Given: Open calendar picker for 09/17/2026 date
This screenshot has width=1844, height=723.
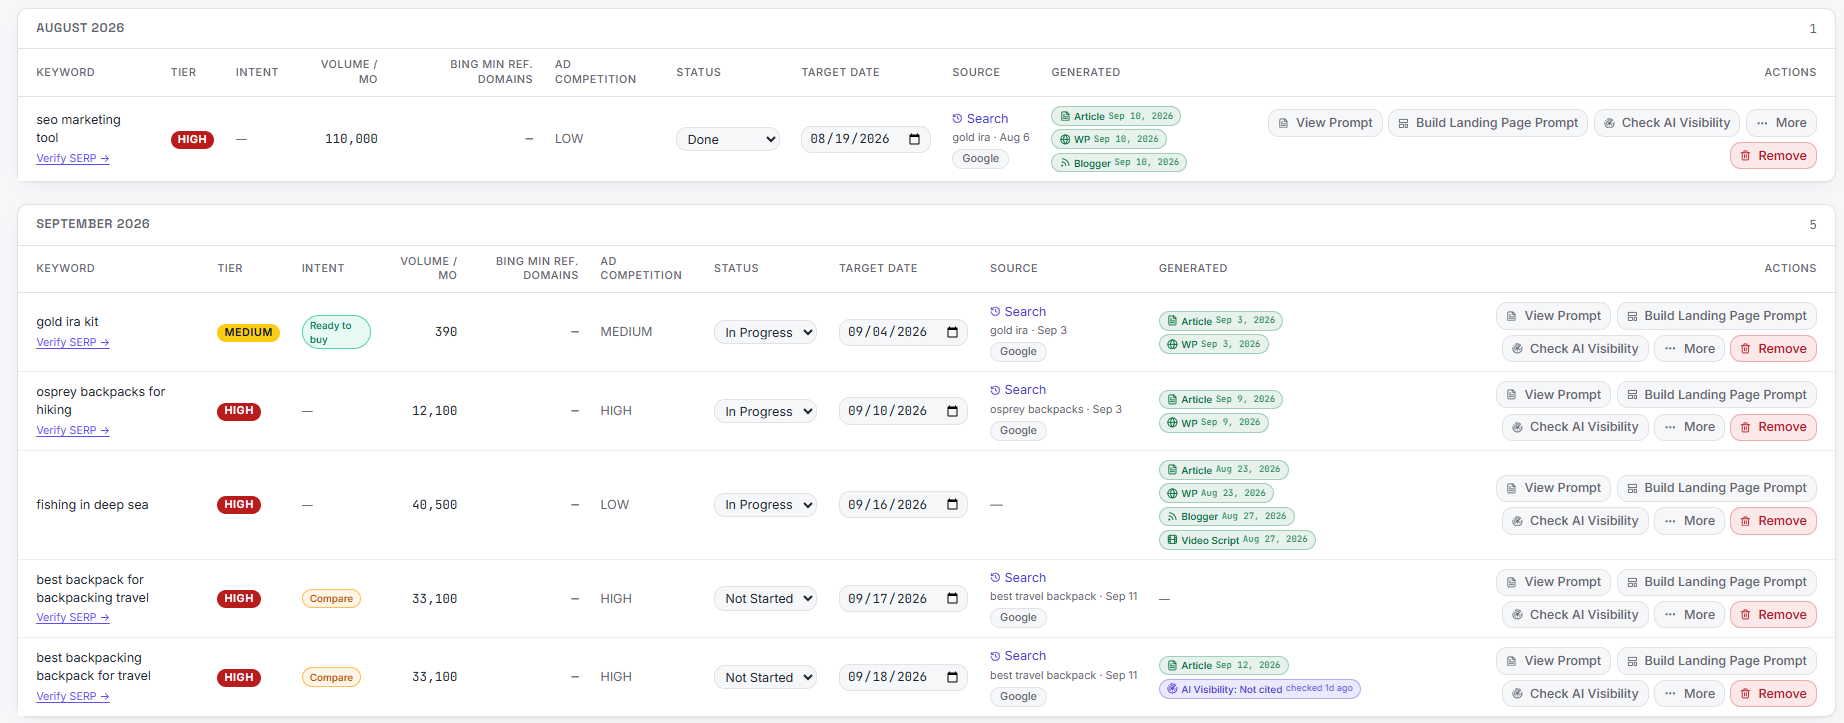Looking at the screenshot, I should pyautogui.click(x=952, y=599).
